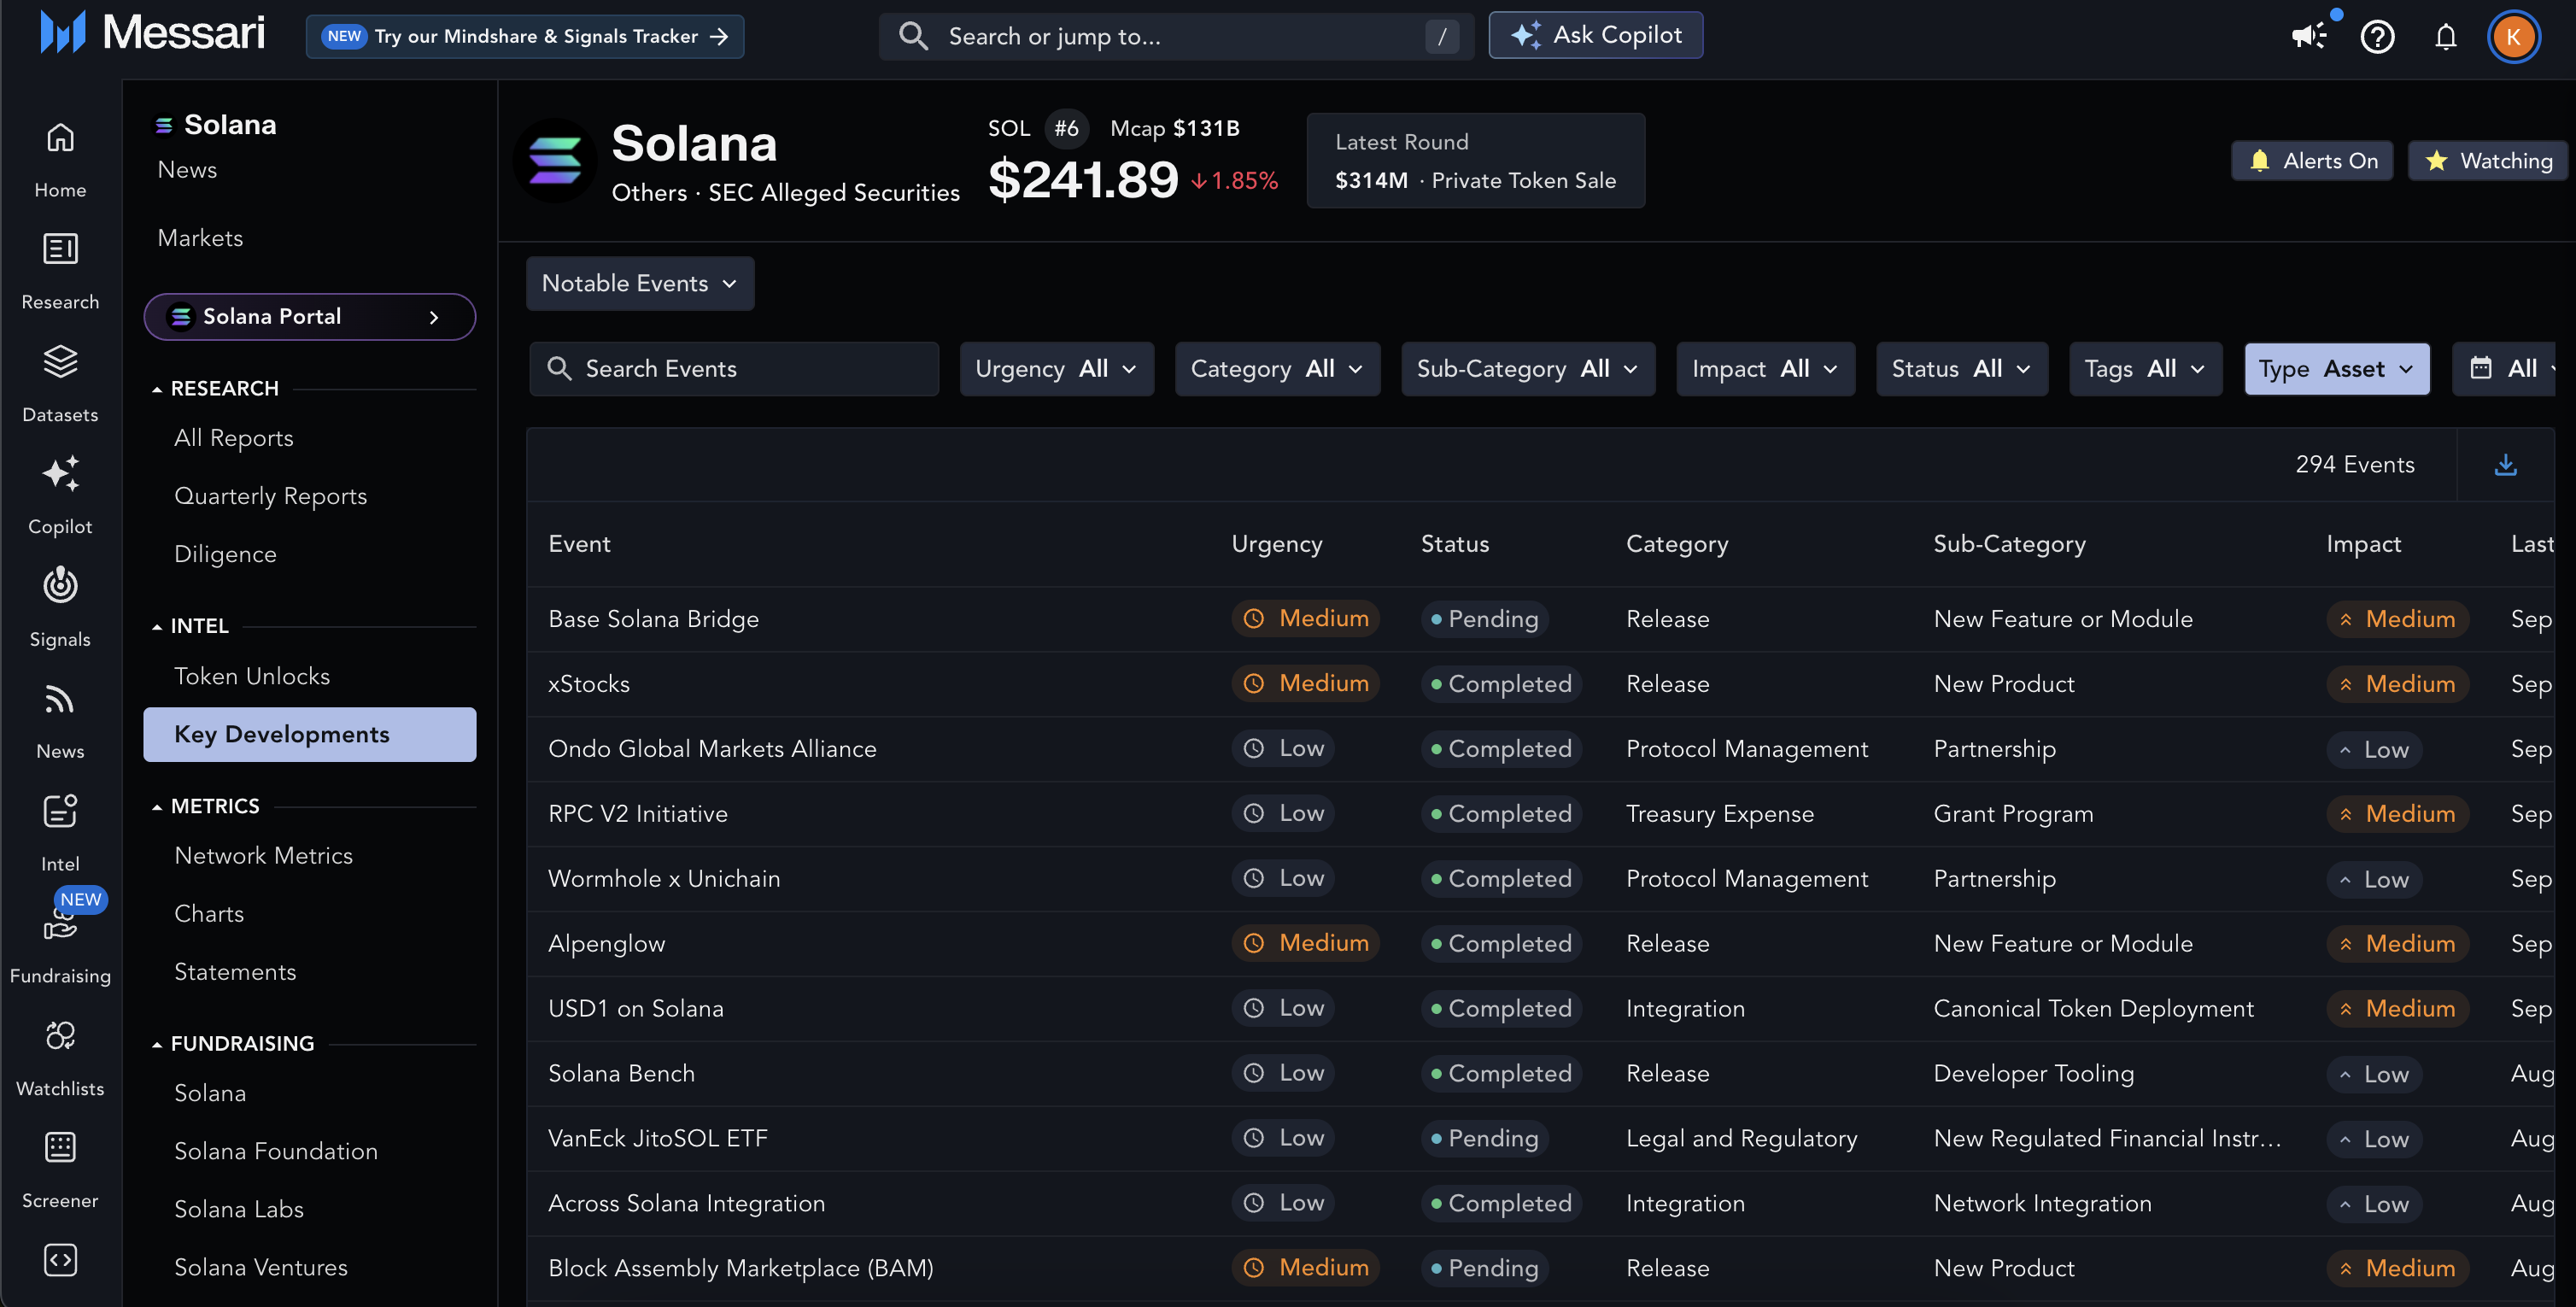Open Copilot in the left sidebar
The width and height of the screenshot is (2576, 1307).
click(x=60, y=496)
